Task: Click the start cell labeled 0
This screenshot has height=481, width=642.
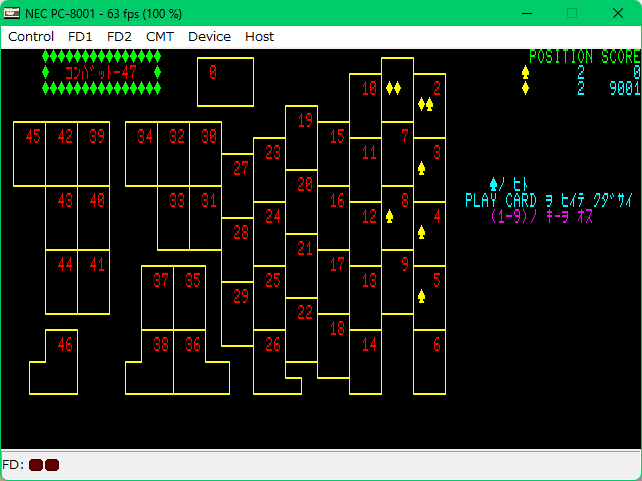Action: point(225,82)
